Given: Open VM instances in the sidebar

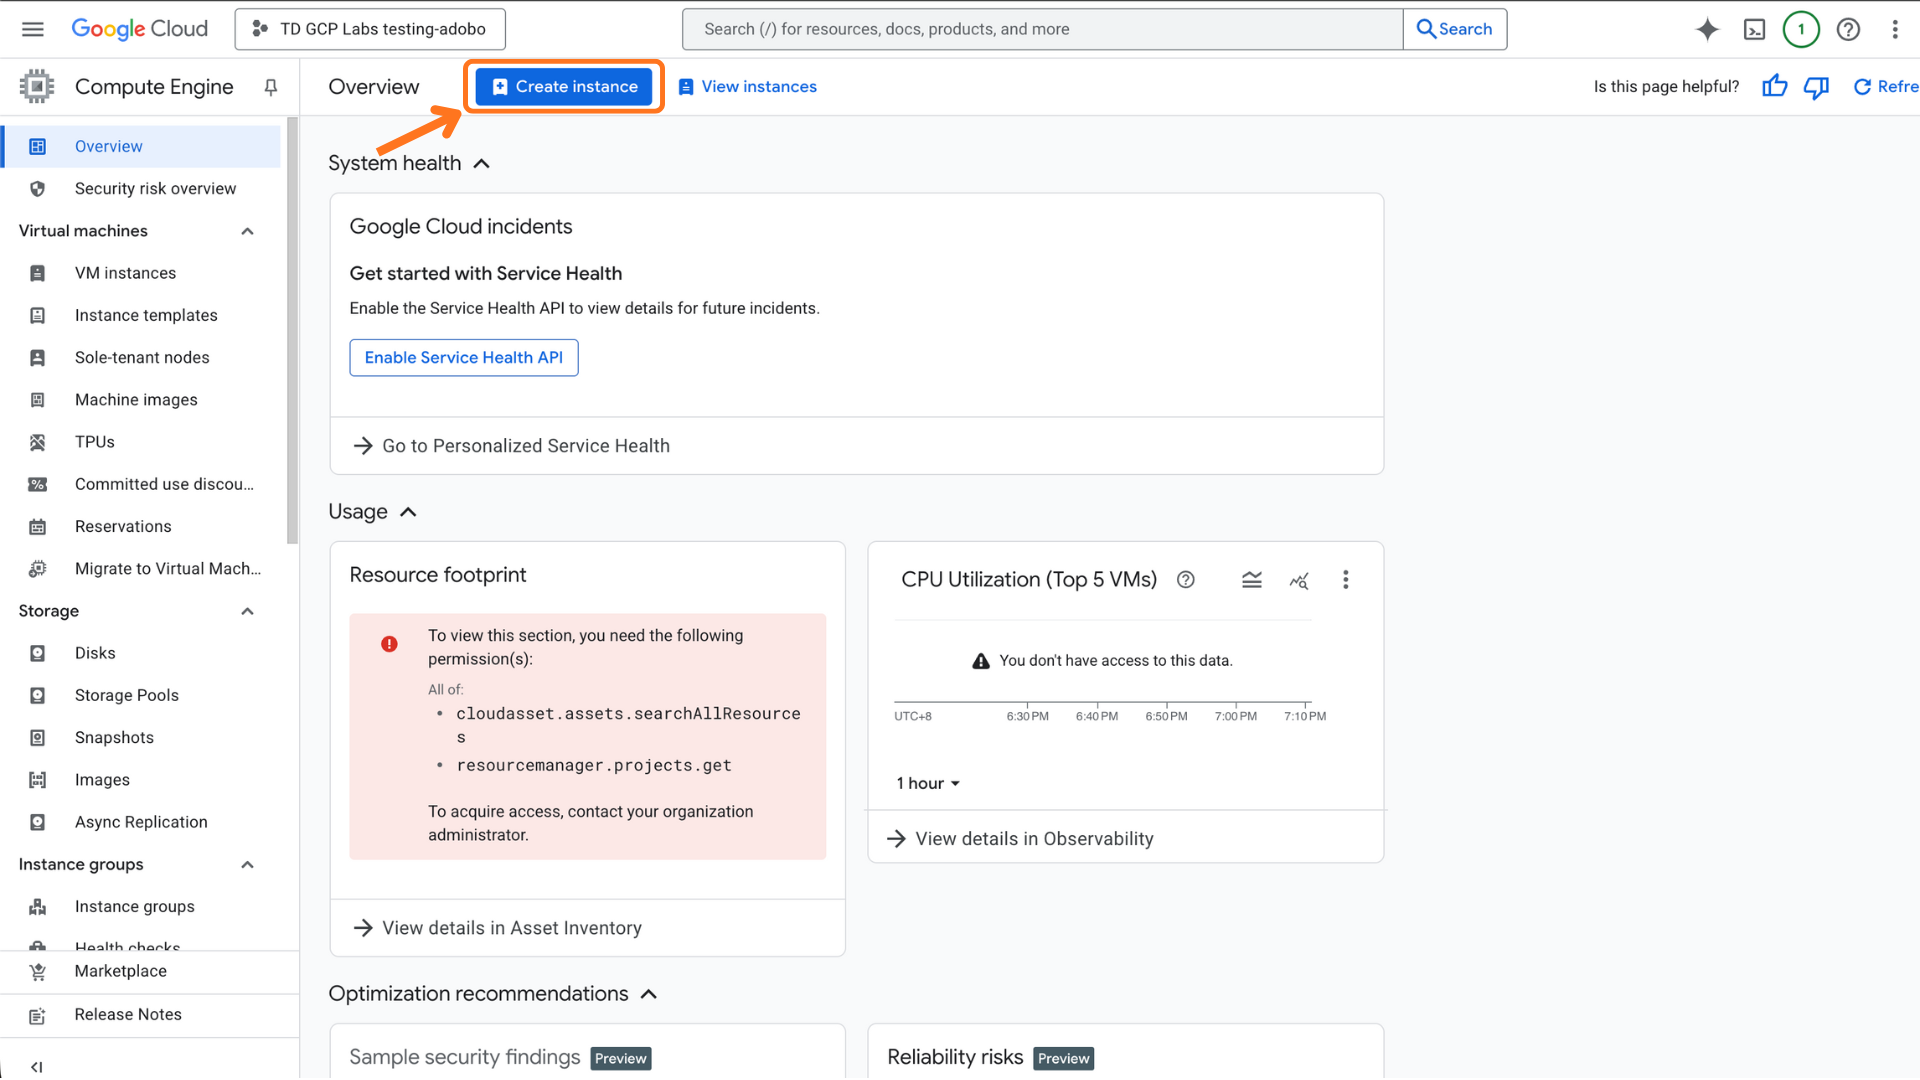Looking at the screenshot, I should coord(124,272).
